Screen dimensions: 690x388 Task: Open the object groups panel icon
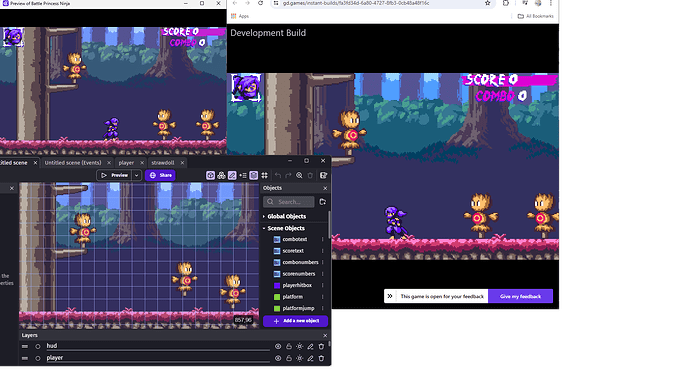click(221, 175)
